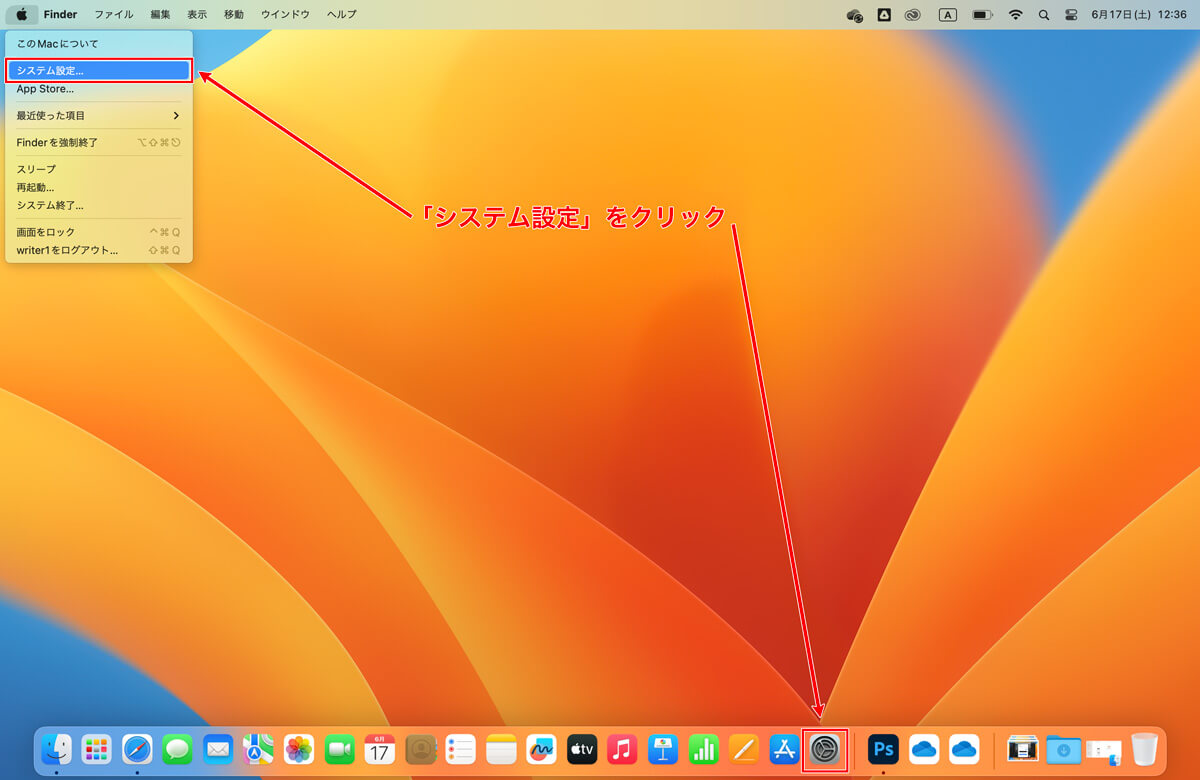1200x780 pixels.
Task: Open Creative Cloud menu bar icon
Action: click(x=911, y=15)
